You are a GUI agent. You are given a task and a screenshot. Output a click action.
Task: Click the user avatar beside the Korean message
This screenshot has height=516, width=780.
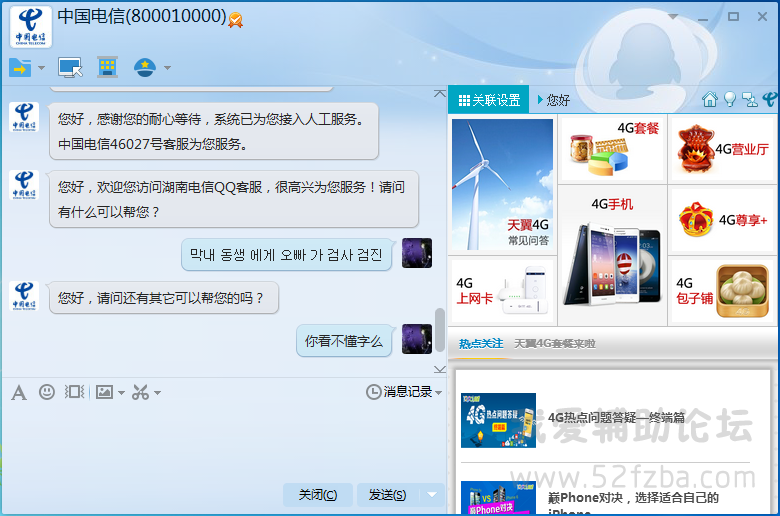coord(417,253)
